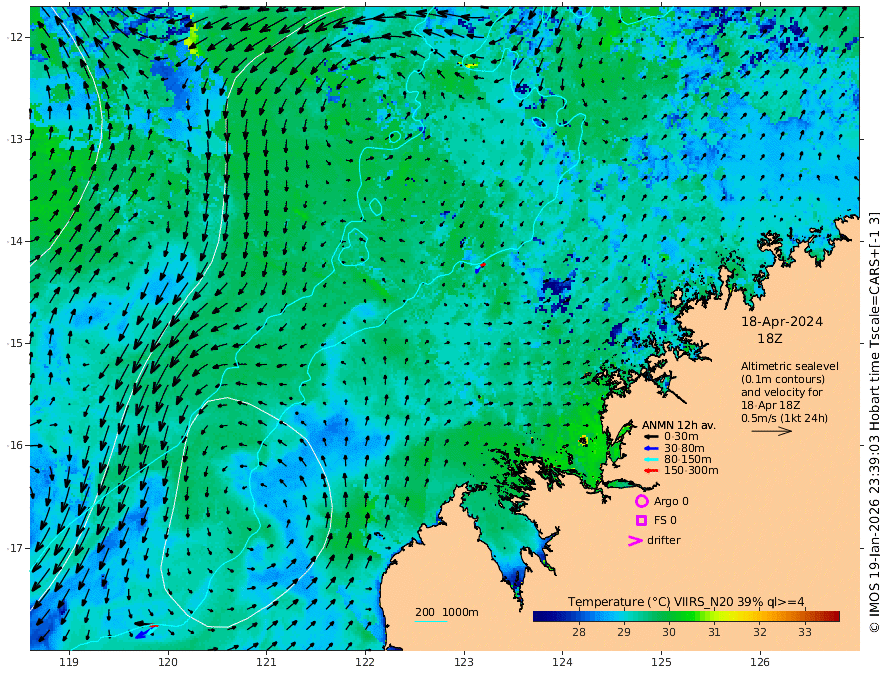Click the dark red end of the color bar
880x680 pixels.
point(835,617)
